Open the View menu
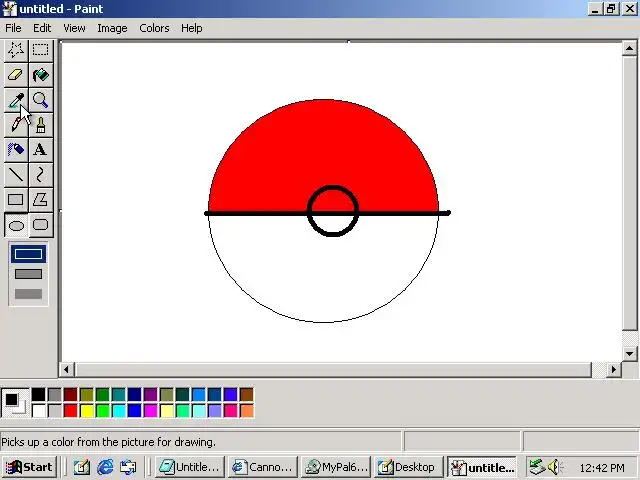This screenshot has width=640, height=480. click(x=74, y=28)
